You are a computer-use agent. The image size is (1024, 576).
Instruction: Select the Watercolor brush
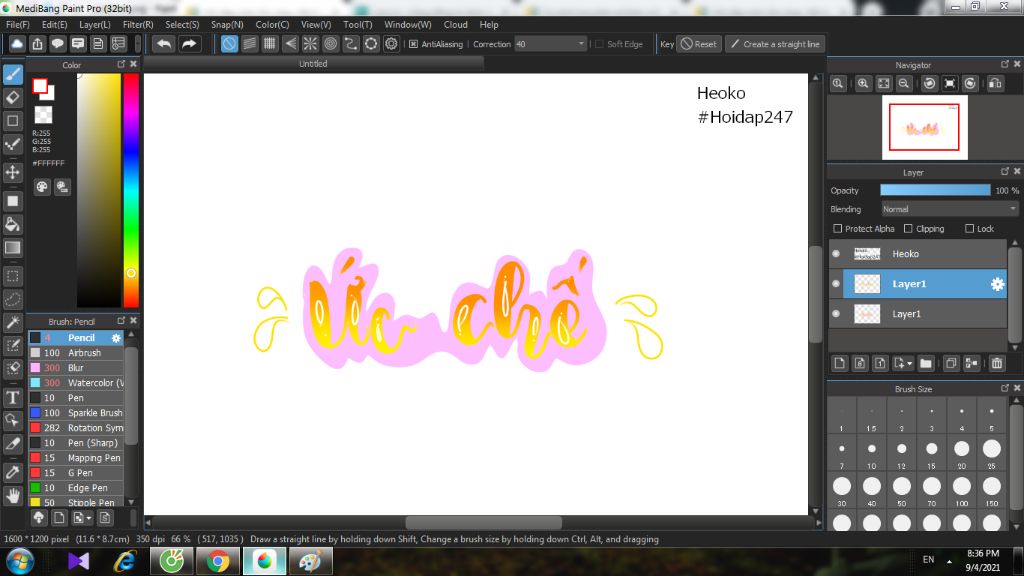click(76, 383)
